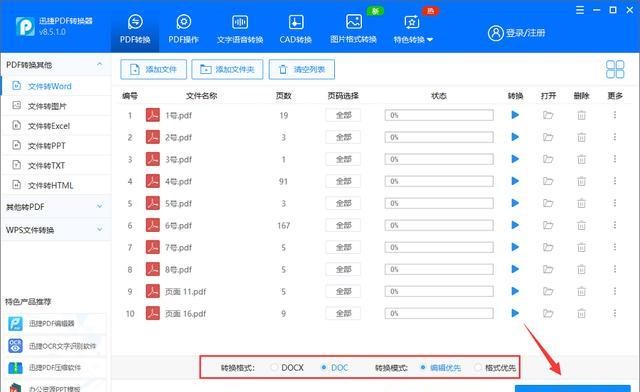Click 页数 column header
This screenshot has width=640, height=392.
pyautogui.click(x=283, y=96)
